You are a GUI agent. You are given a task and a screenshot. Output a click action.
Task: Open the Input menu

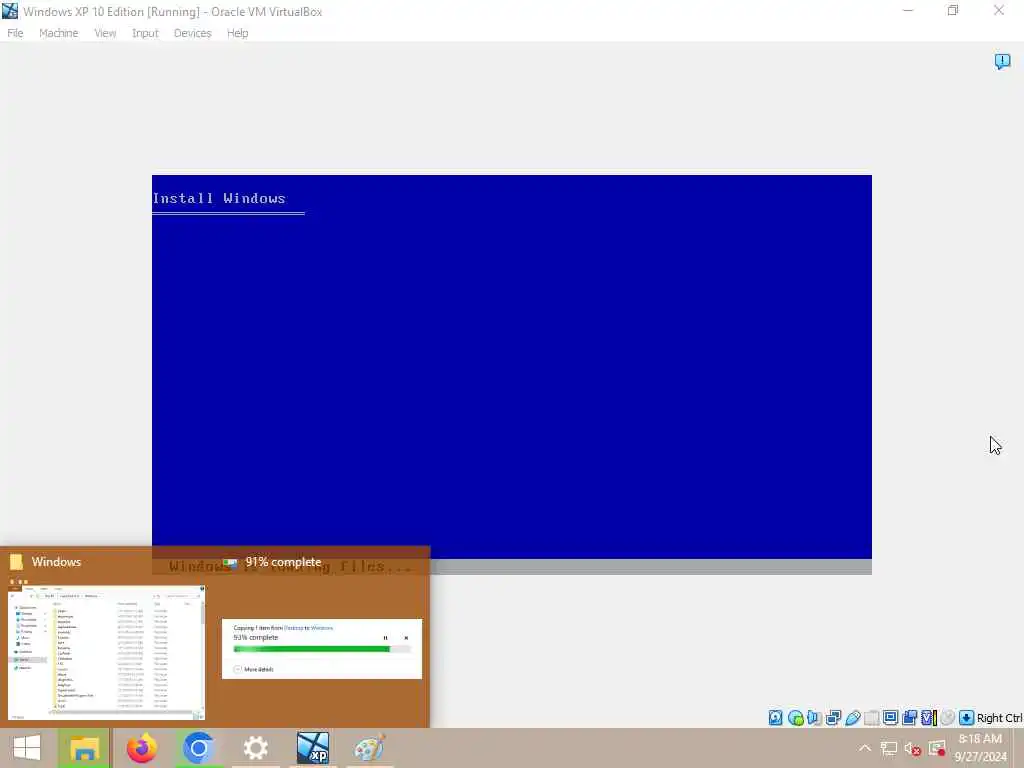click(145, 33)
